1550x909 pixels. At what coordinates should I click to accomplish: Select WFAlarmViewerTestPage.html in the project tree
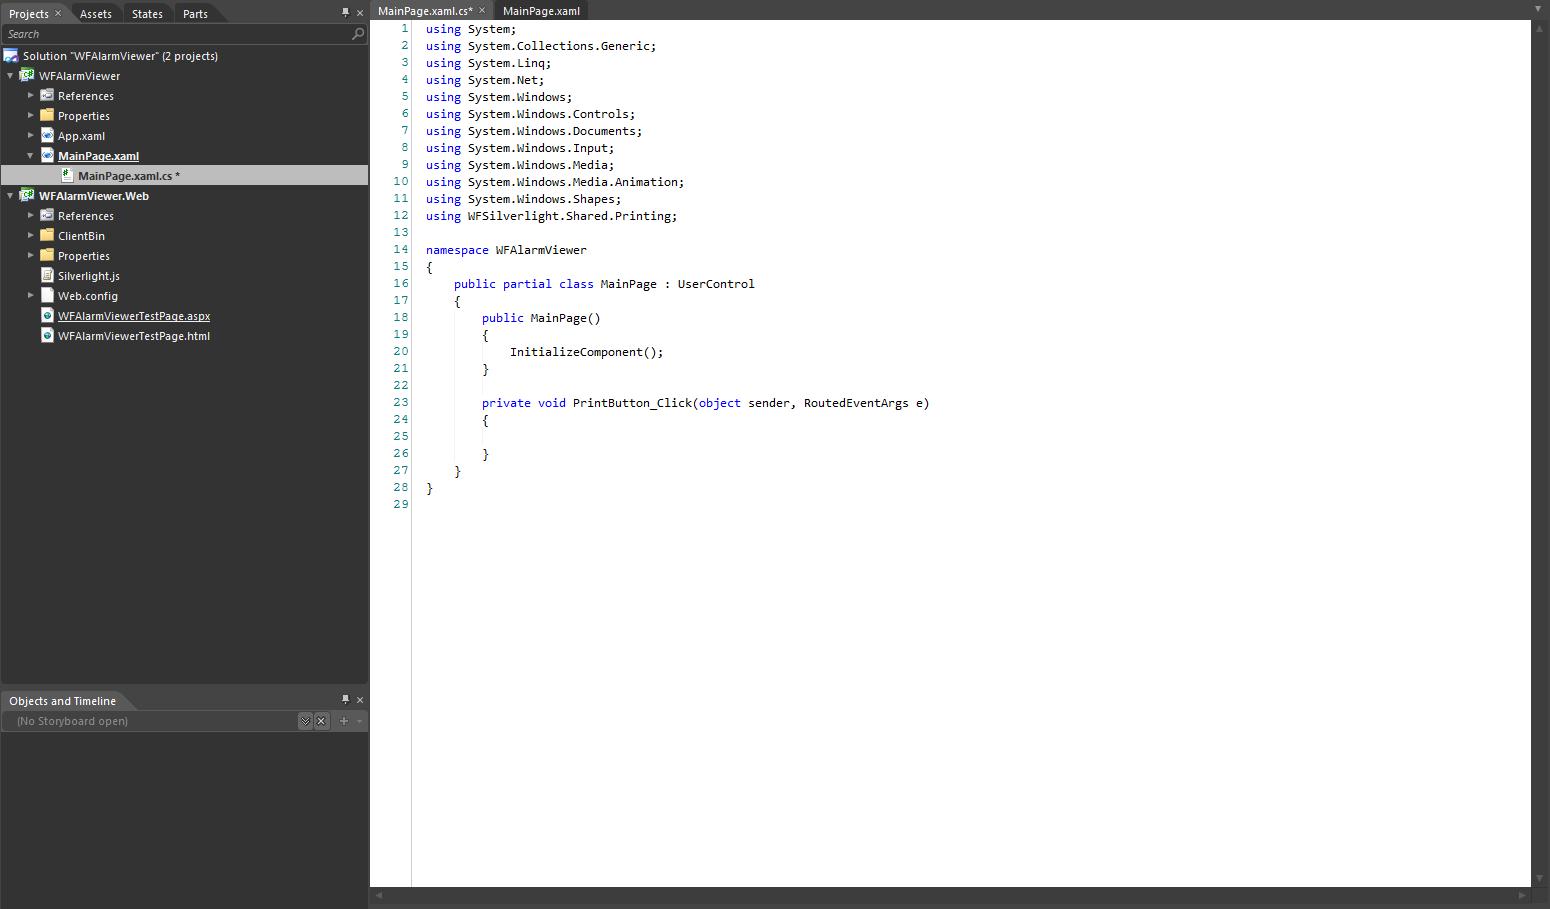pyautogui.click(x=134, y=336)
